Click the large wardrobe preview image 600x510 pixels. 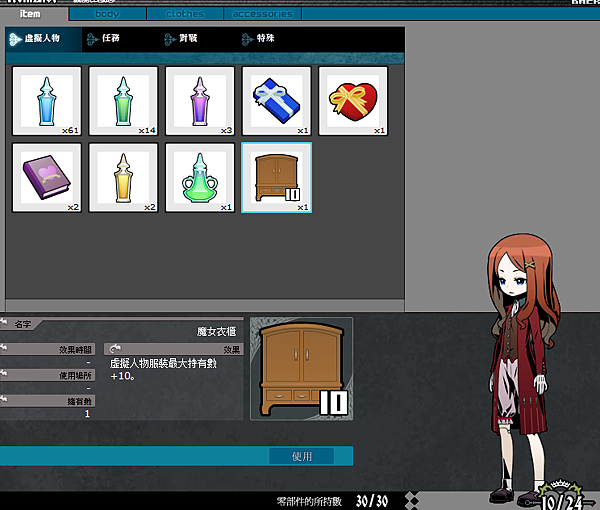[x=302, y=369]
